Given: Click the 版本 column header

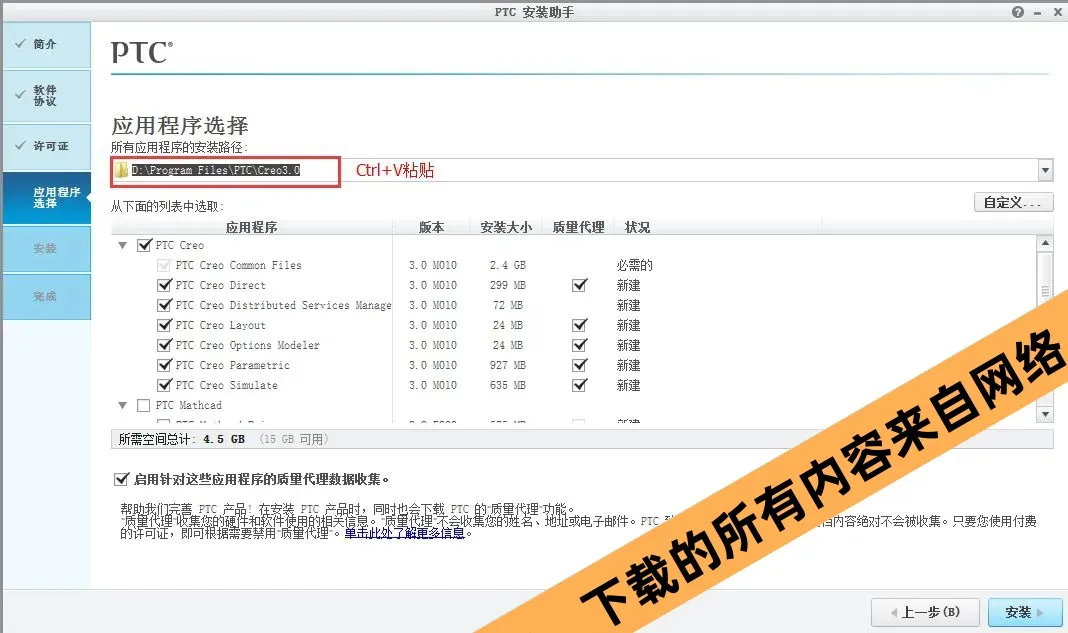Looking at the screenshot, I should coord(431,227).
